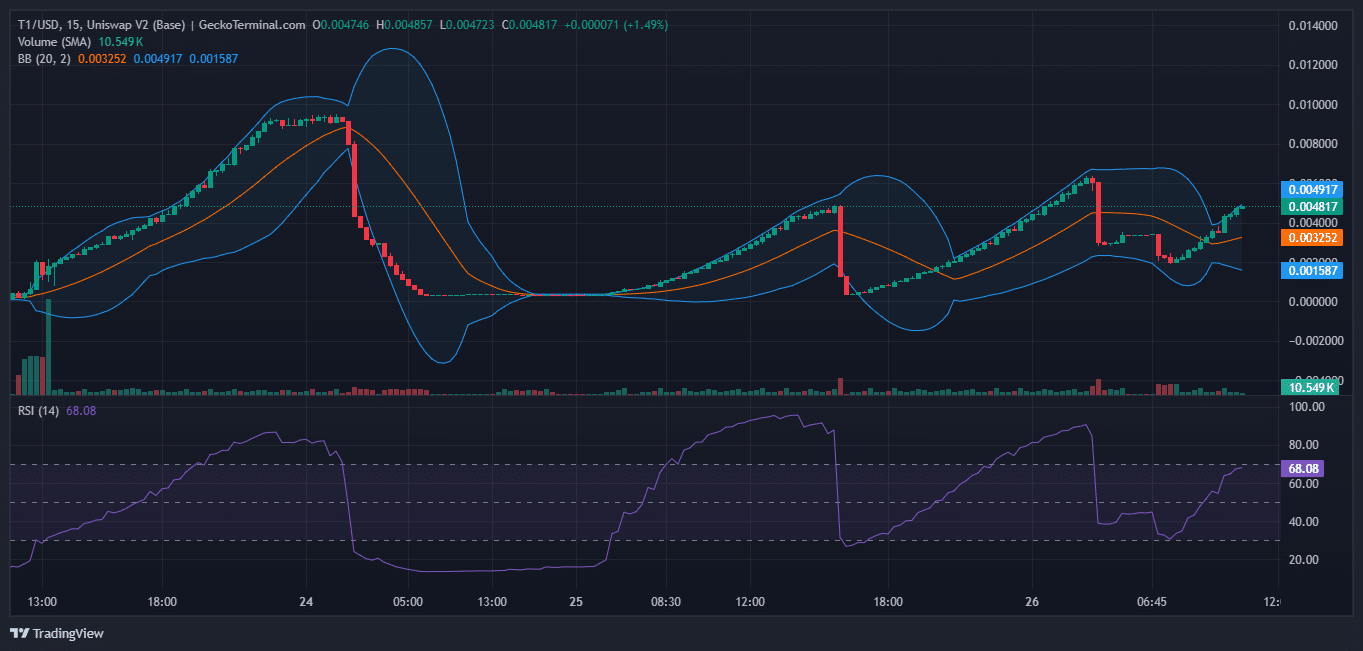Click the orange 0.003252 BB basis value in legend
The image size is (1363, 651).
104,59
